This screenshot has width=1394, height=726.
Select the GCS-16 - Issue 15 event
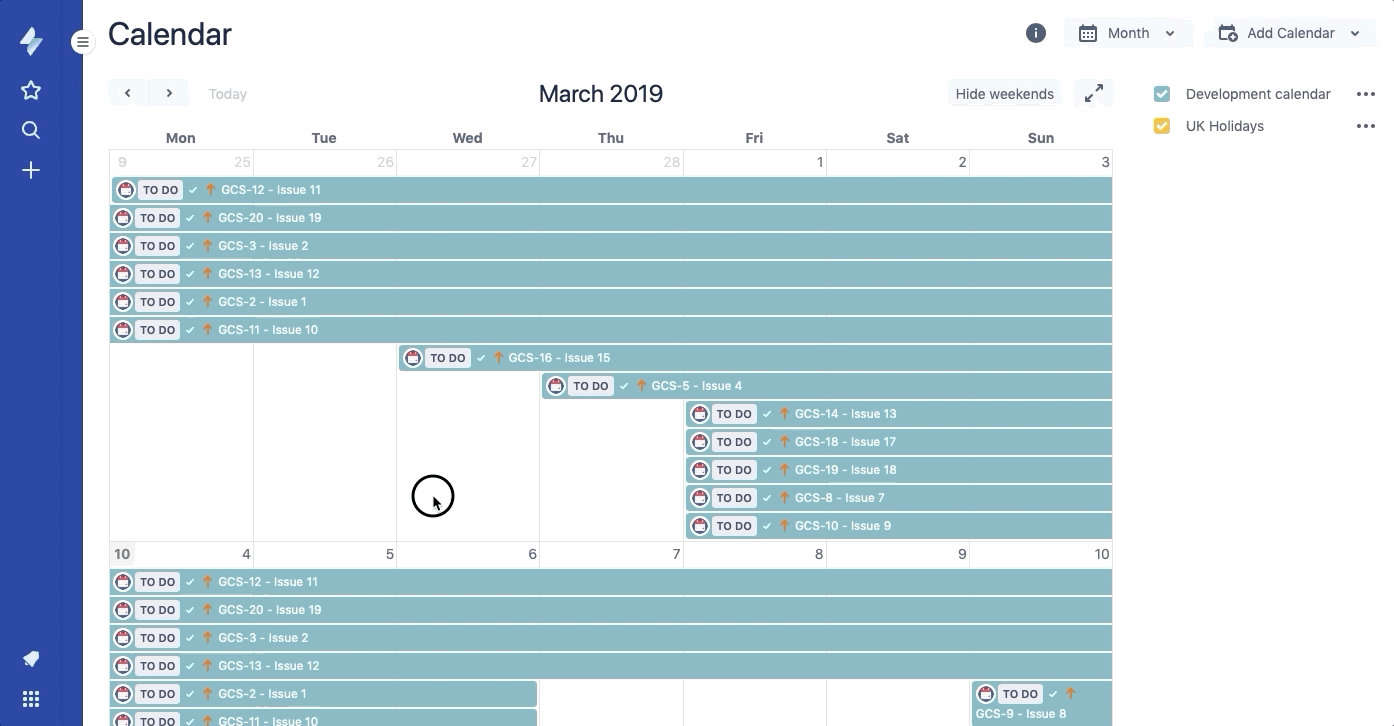(x=556, y=357)
